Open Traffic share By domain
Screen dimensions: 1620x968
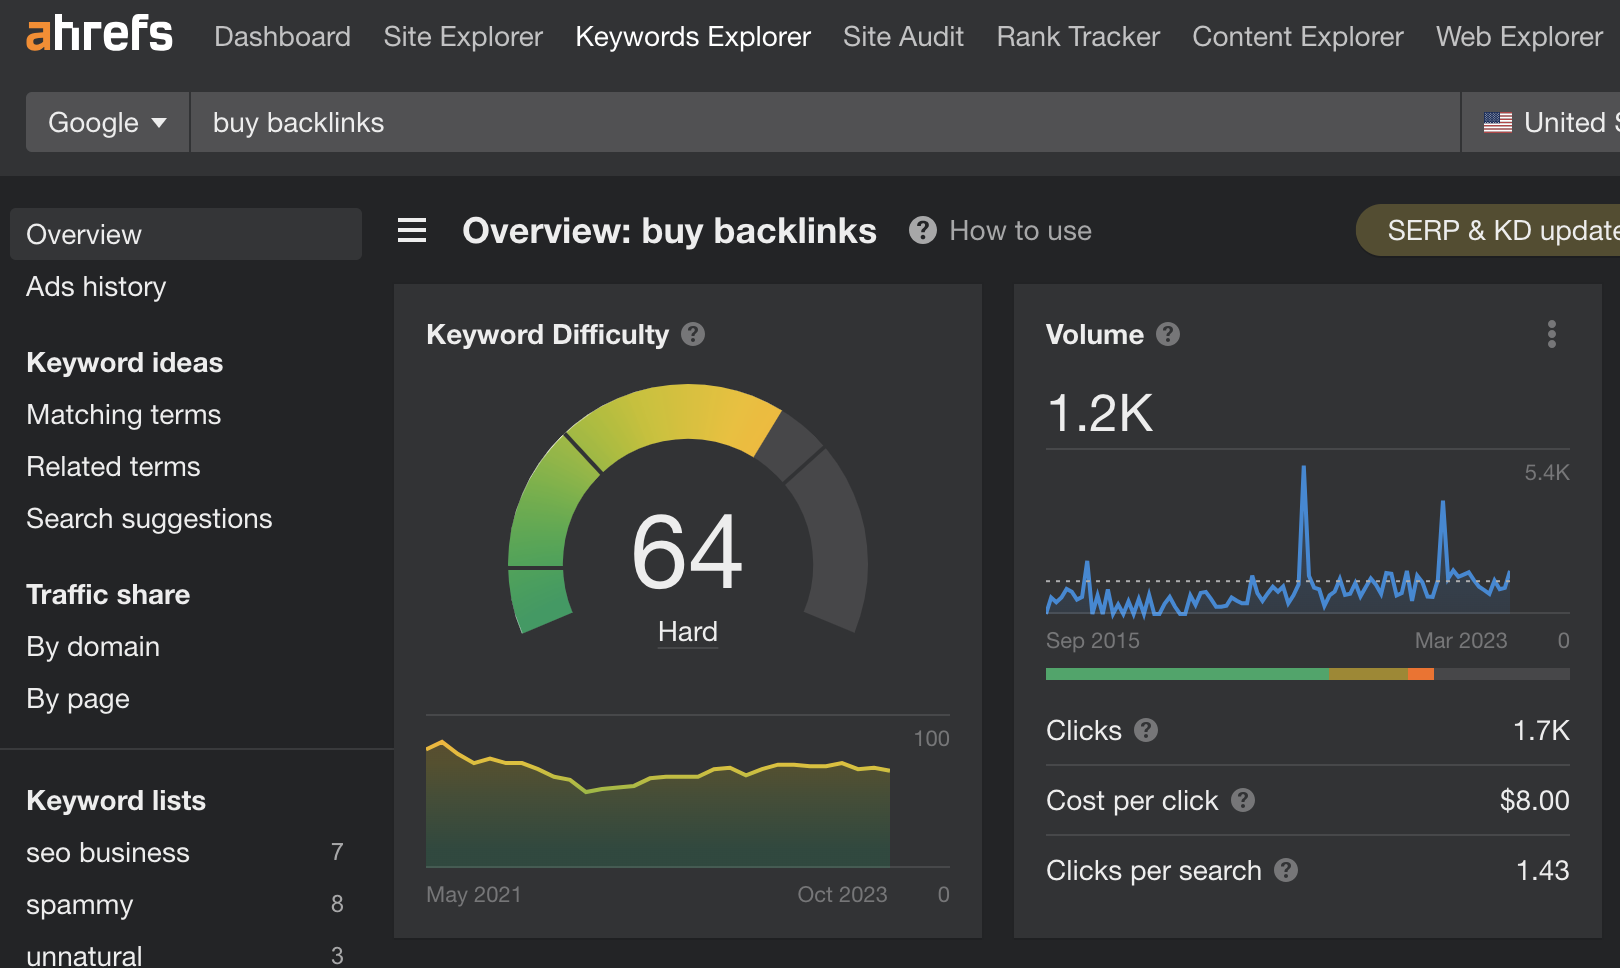pyautogui.click(x=93, y=646)
